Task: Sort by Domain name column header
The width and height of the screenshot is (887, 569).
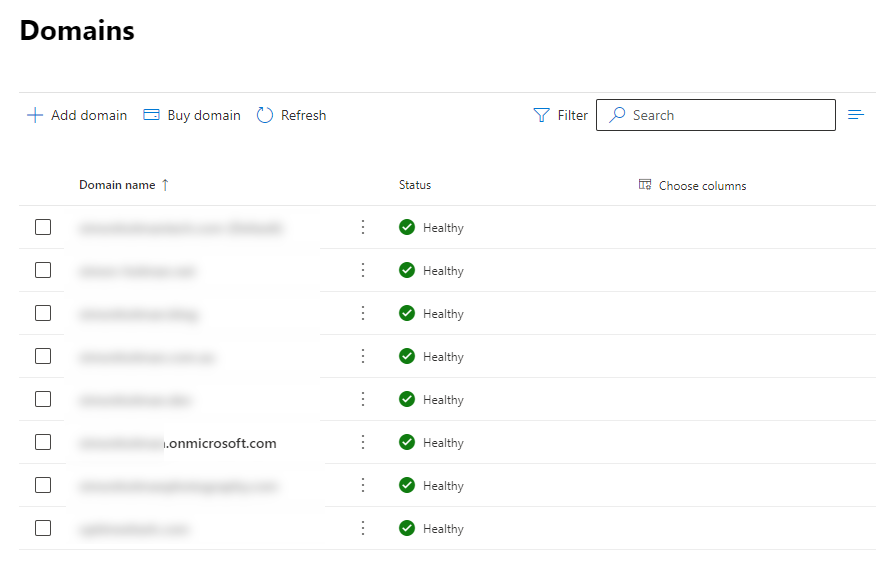Action: point(124,185)
